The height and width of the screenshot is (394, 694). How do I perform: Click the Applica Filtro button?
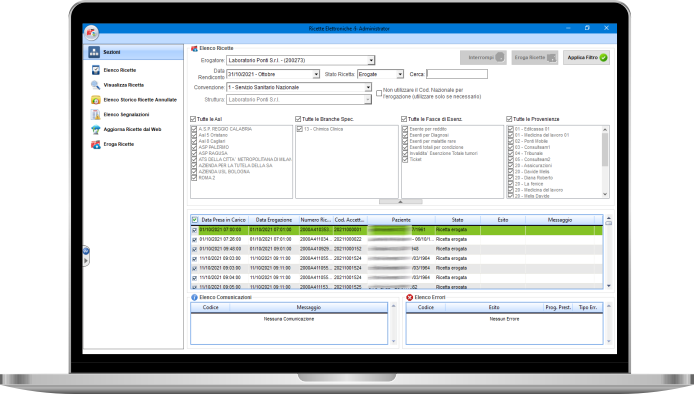coord(586,58)
